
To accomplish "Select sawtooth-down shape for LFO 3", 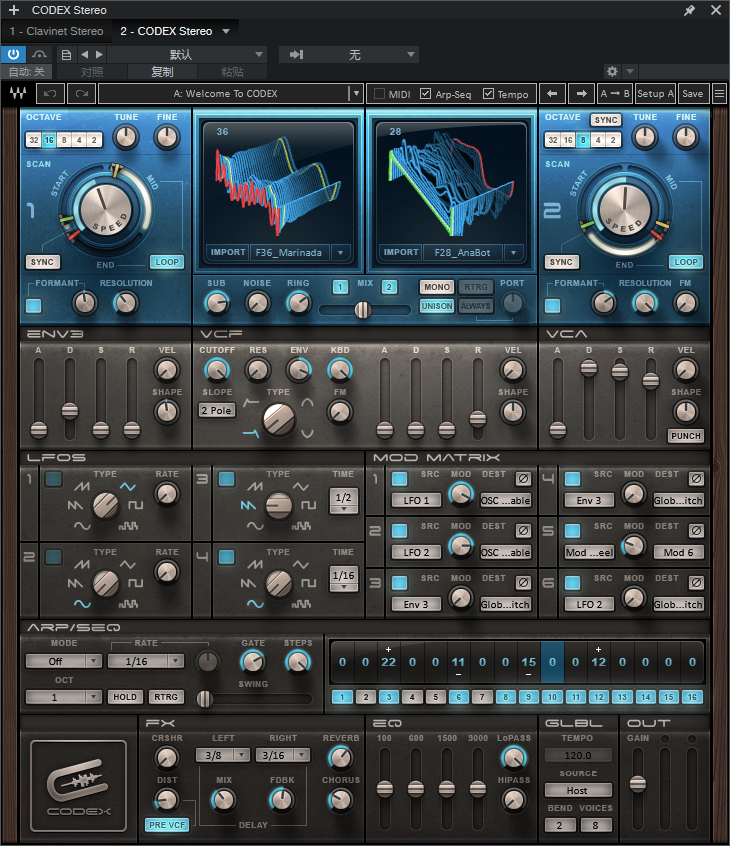I will tap(248, 506).
